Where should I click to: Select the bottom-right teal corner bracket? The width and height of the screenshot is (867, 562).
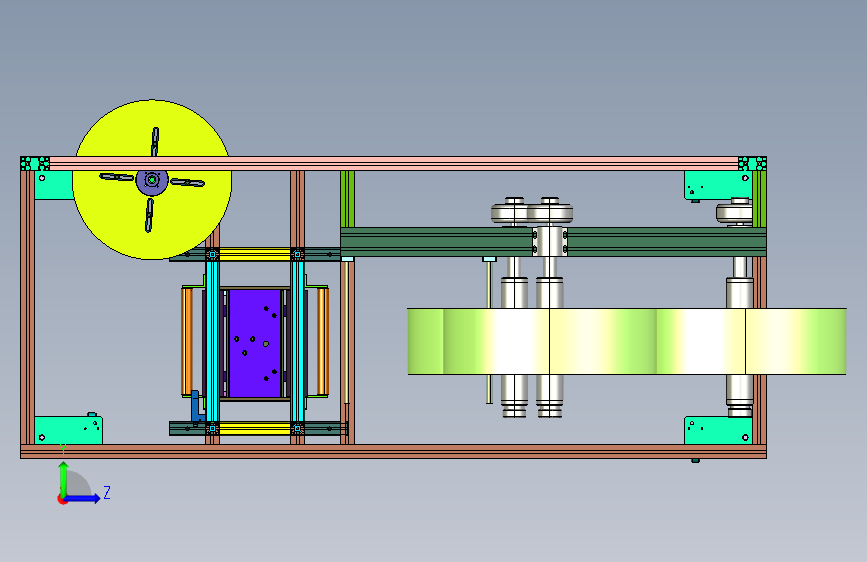718,430
